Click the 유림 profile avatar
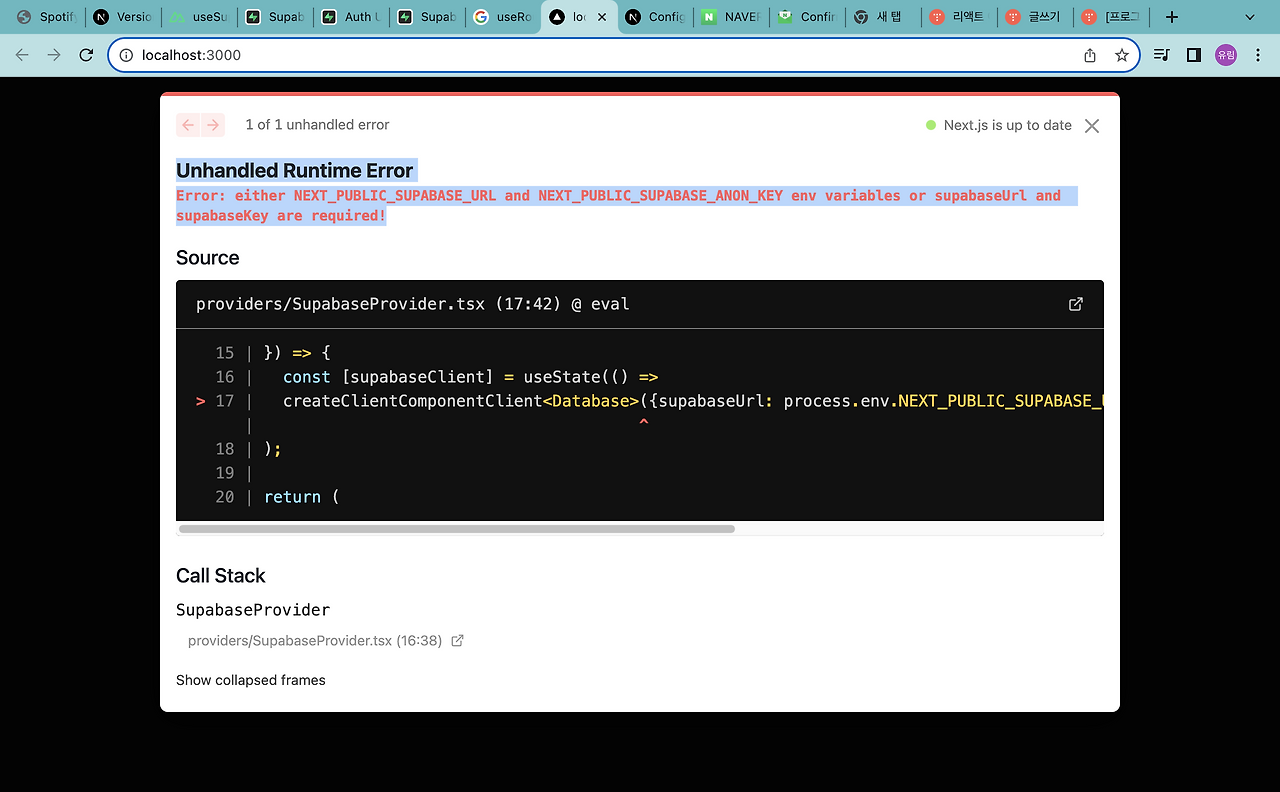1280x792 pixels. click(x=1225, y=55)
